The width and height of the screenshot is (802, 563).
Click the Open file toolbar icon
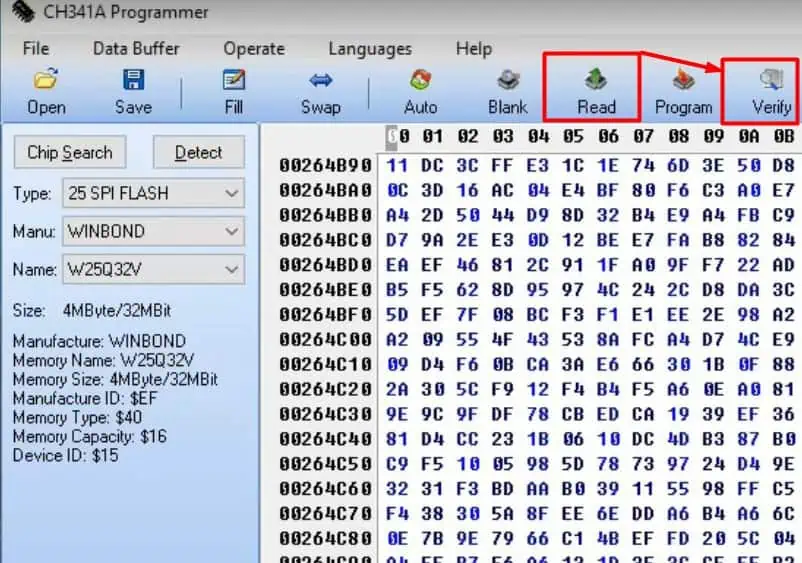[x=46, y=80]
